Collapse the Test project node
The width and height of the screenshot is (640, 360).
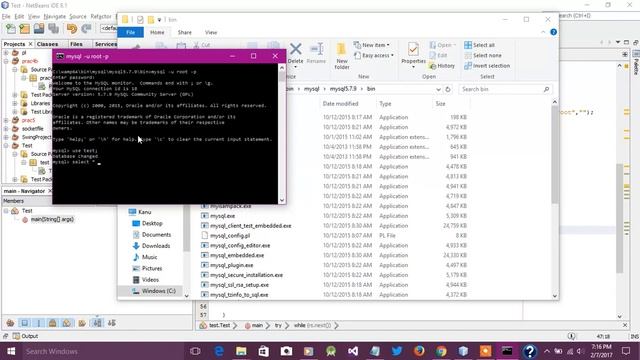point(6,146)
